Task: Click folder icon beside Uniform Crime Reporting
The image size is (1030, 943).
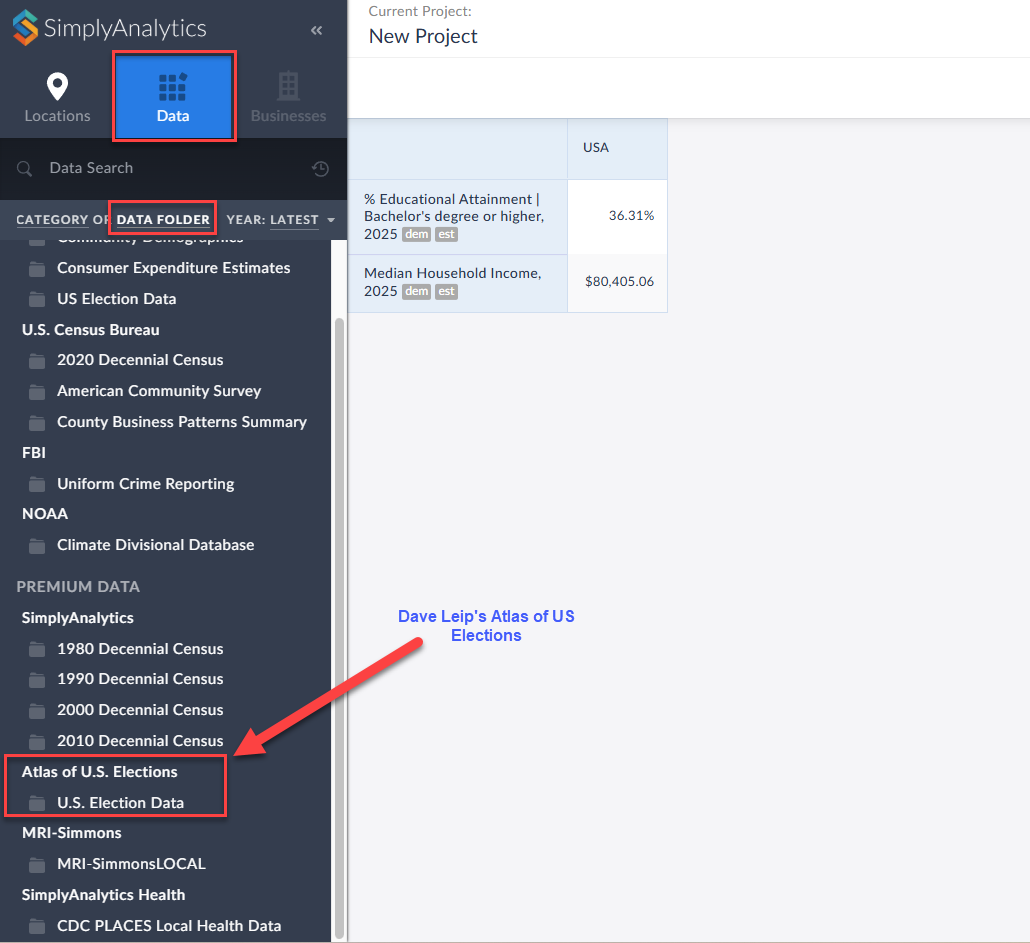Action: pos(37,484)
